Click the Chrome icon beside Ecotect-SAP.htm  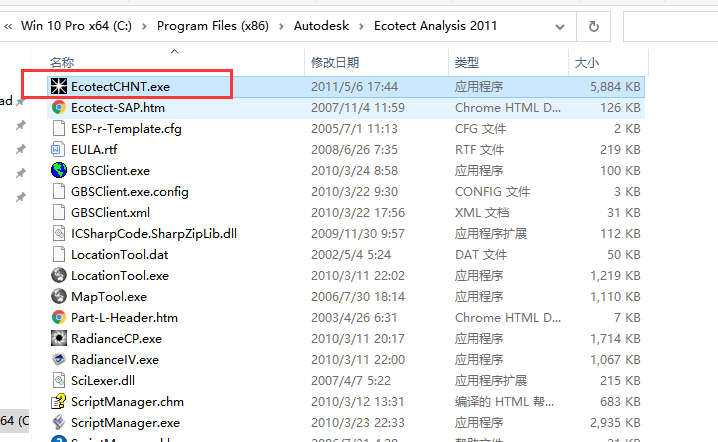pos(59,108)
